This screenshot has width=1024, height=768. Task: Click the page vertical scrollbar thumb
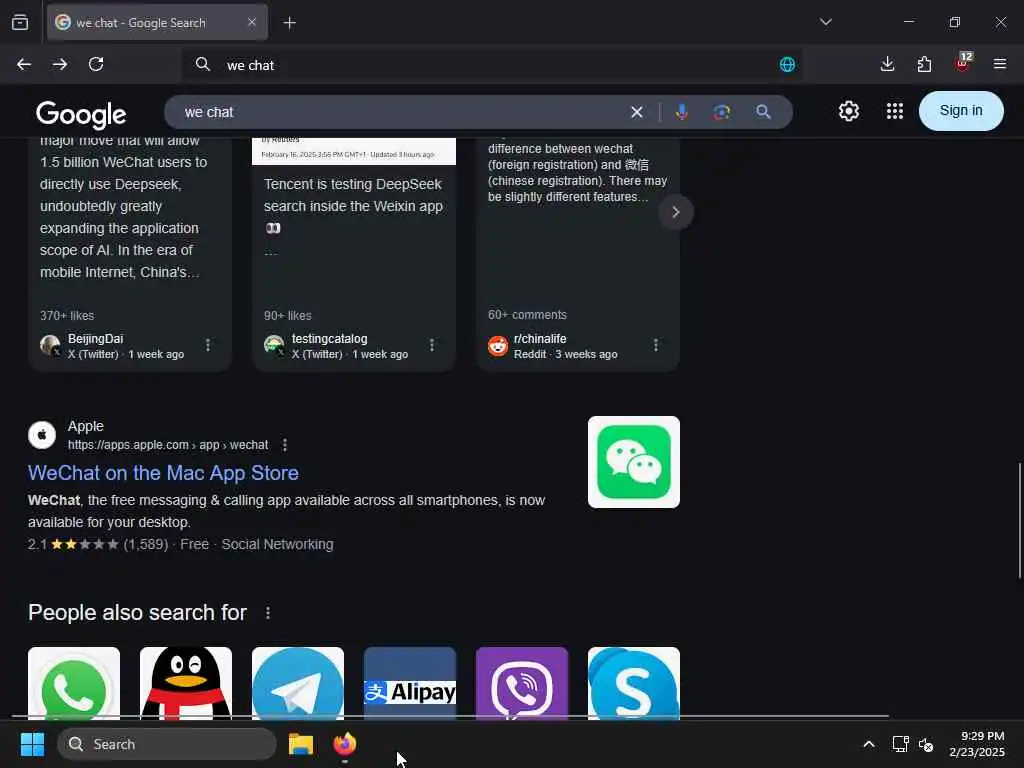tap(1019, 520)
